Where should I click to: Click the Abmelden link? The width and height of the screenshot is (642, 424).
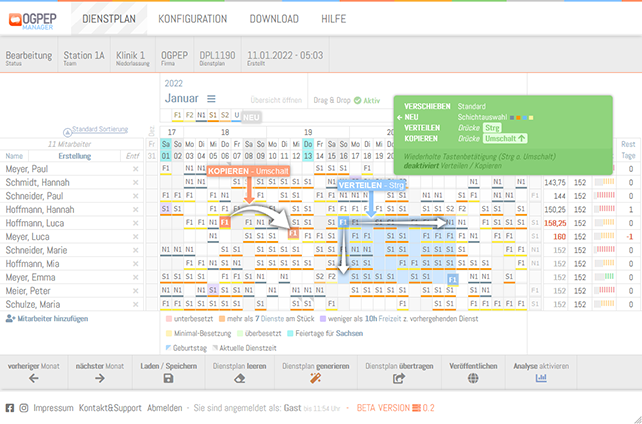(165, 408)
